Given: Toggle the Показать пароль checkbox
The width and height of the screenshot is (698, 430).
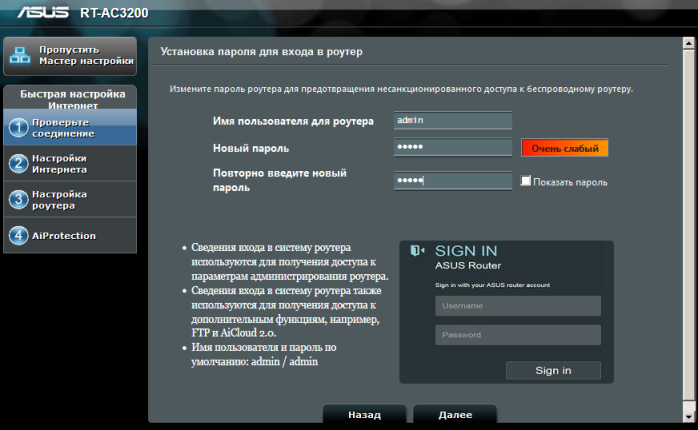Looking at the screenshot, I should (526, 181).
